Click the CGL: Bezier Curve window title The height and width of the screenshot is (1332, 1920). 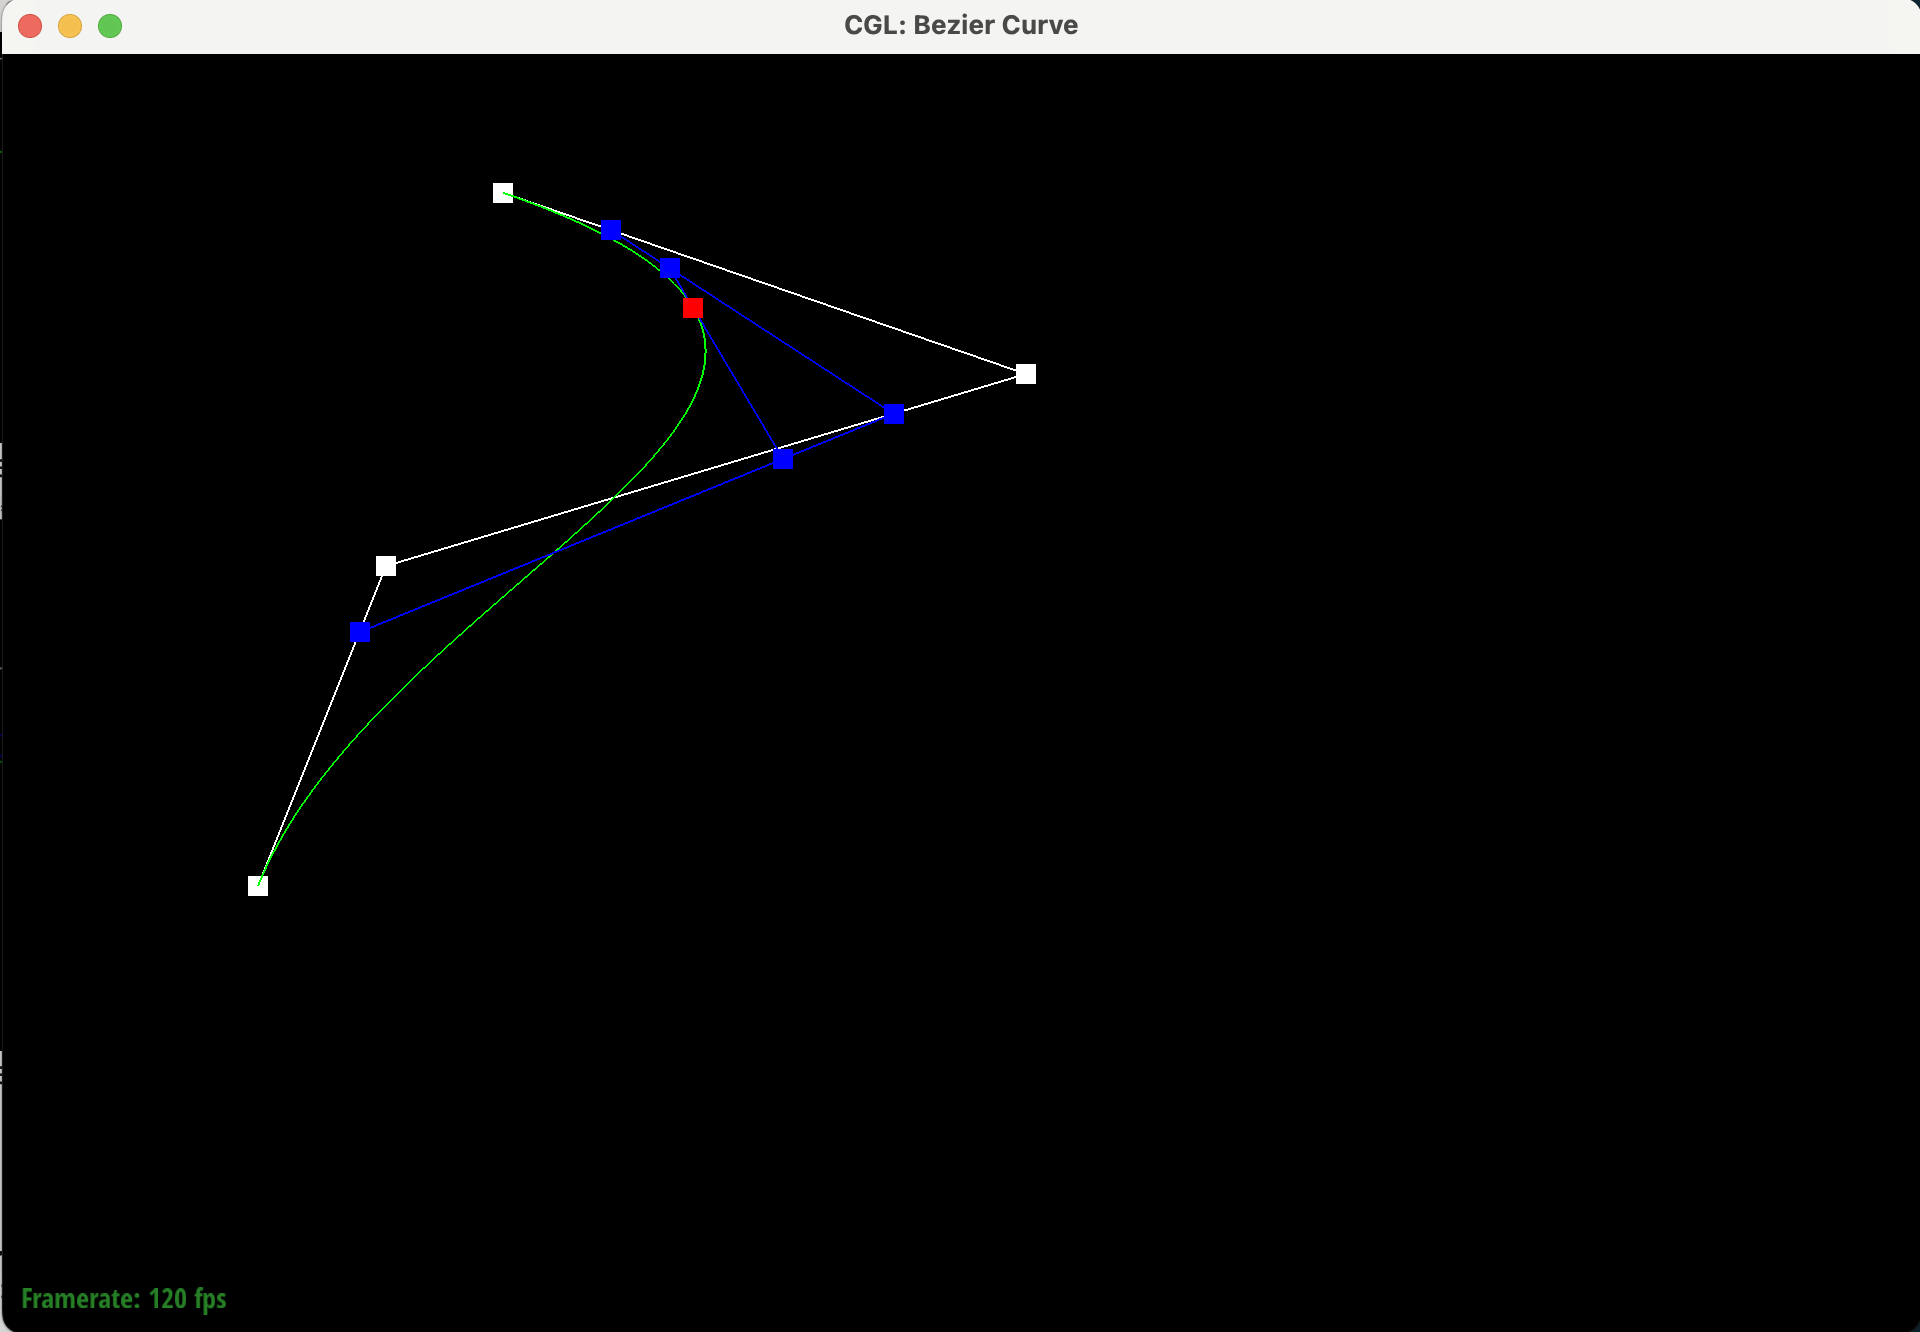pos(961,25)
